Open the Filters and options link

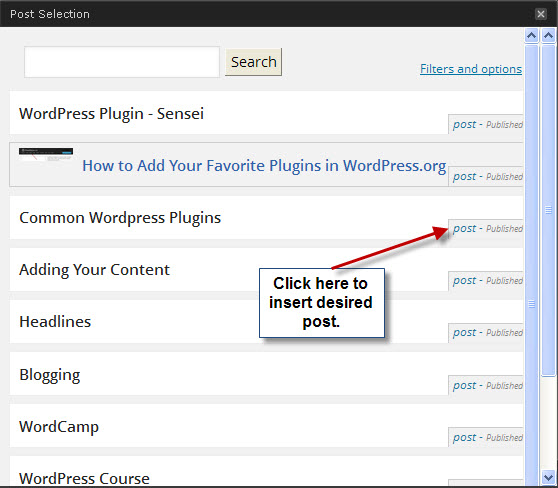pos(471,69)
